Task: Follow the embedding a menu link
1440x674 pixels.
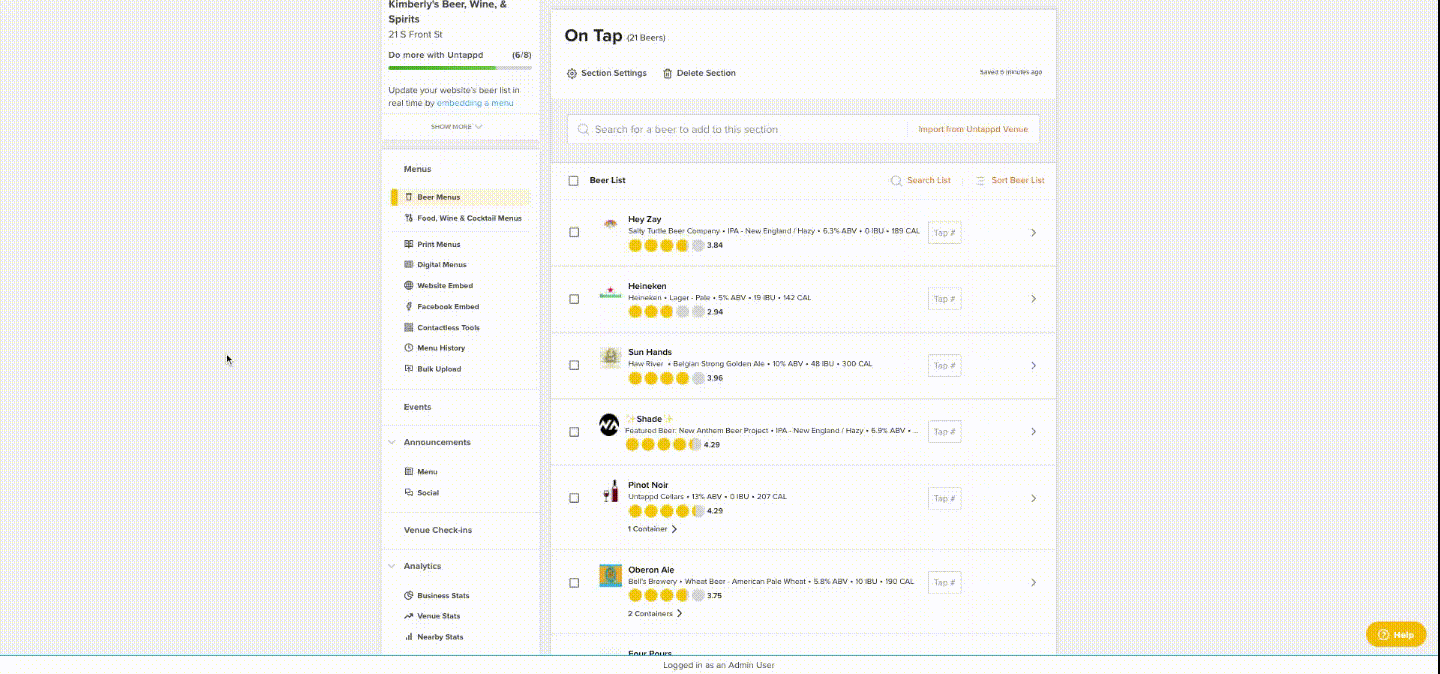Action: tap(475, 103)
